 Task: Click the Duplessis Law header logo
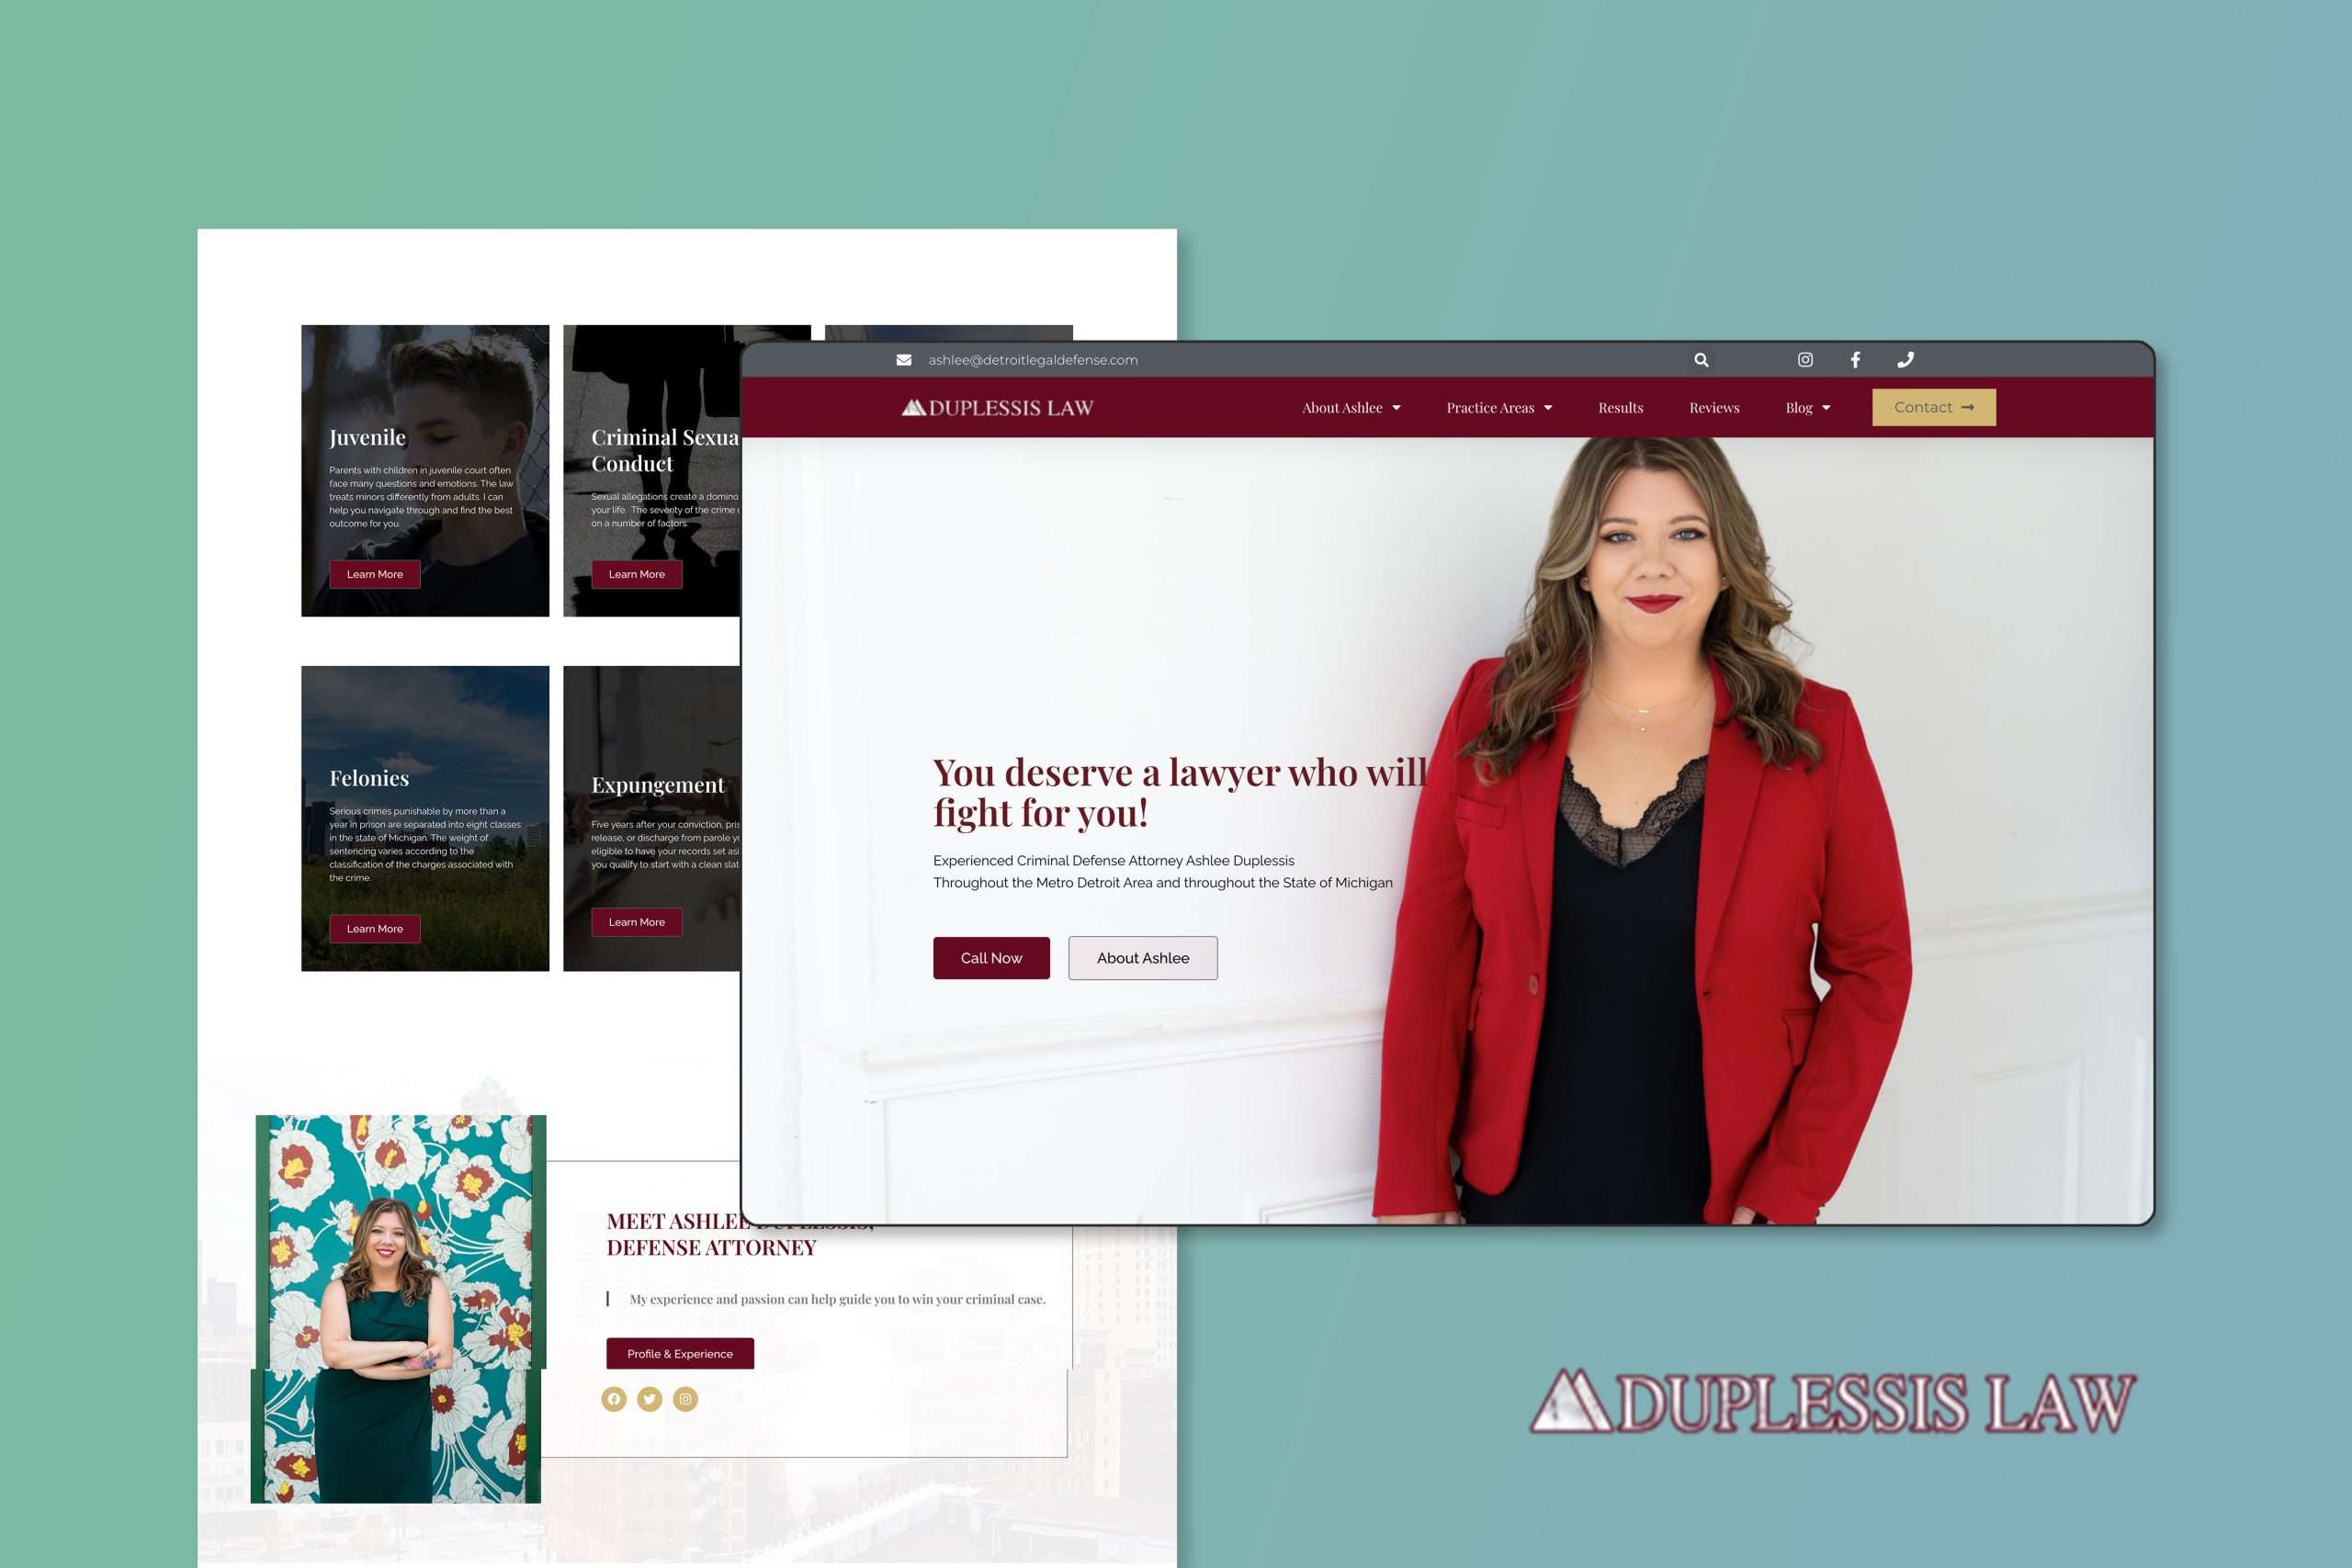[x=997, y=408]
